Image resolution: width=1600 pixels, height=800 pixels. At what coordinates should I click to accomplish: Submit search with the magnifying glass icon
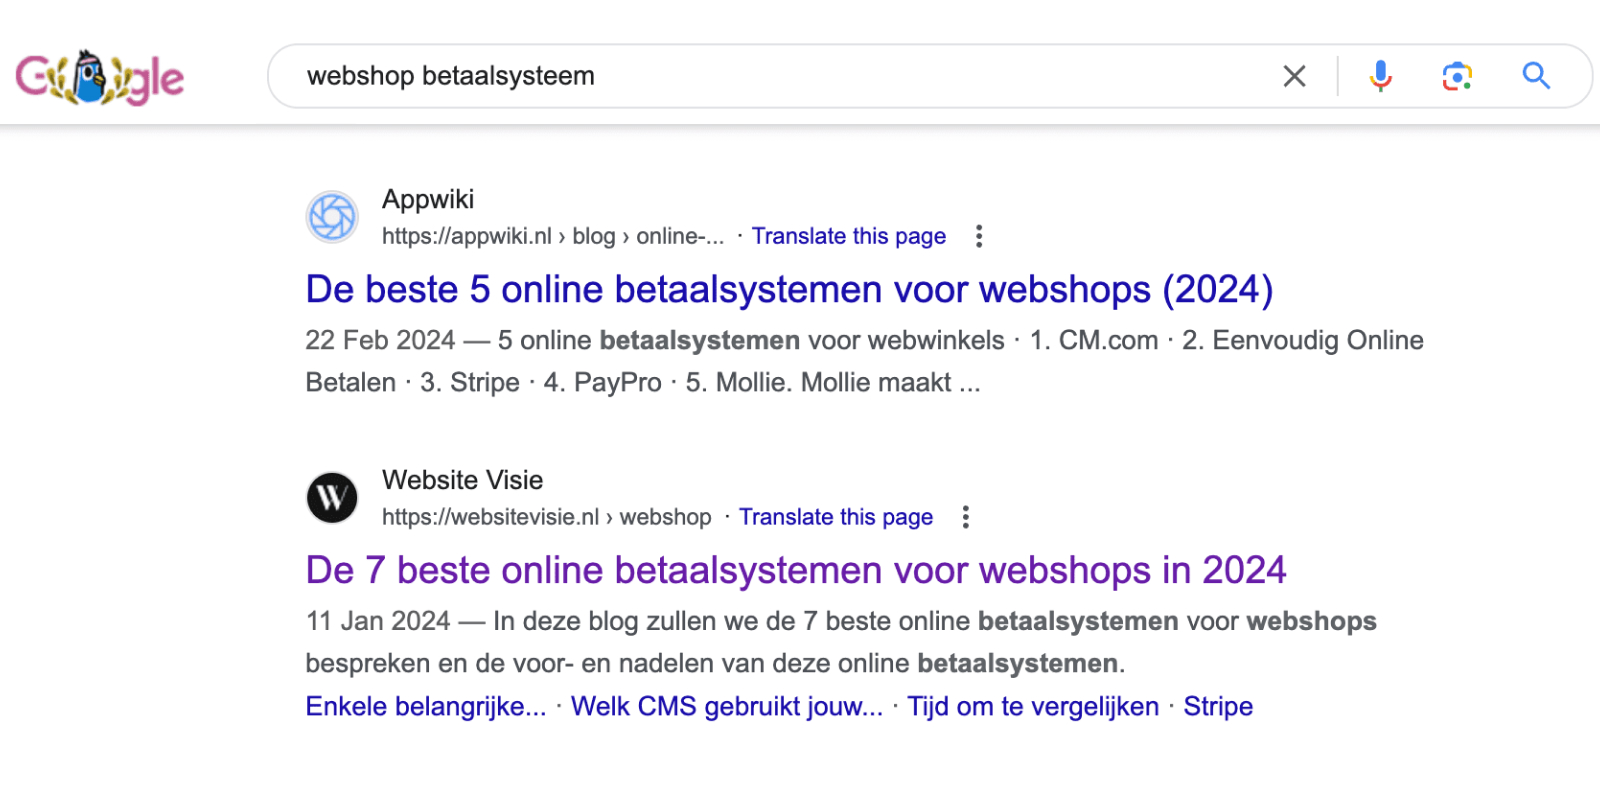pos(1536,76)
